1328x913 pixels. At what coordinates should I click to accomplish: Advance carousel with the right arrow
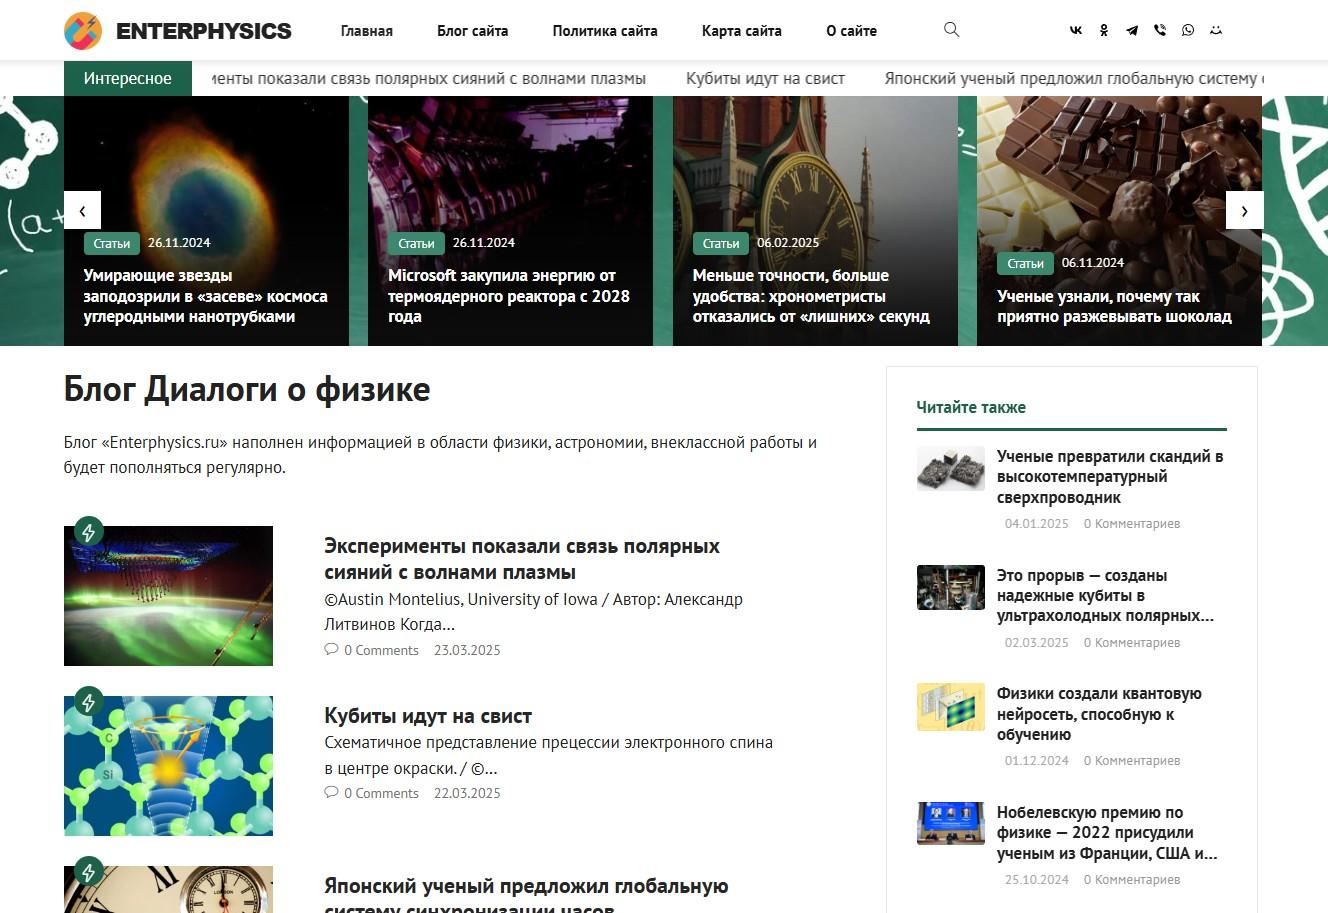point(1245,210)
